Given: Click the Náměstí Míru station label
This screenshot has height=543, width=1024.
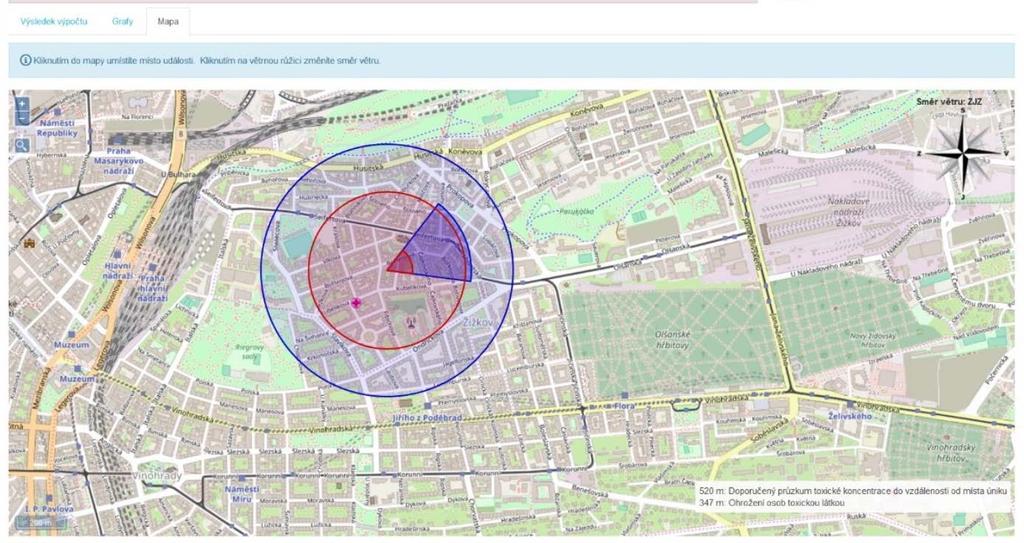Looking at the screenshot, I should coord(242,494).
